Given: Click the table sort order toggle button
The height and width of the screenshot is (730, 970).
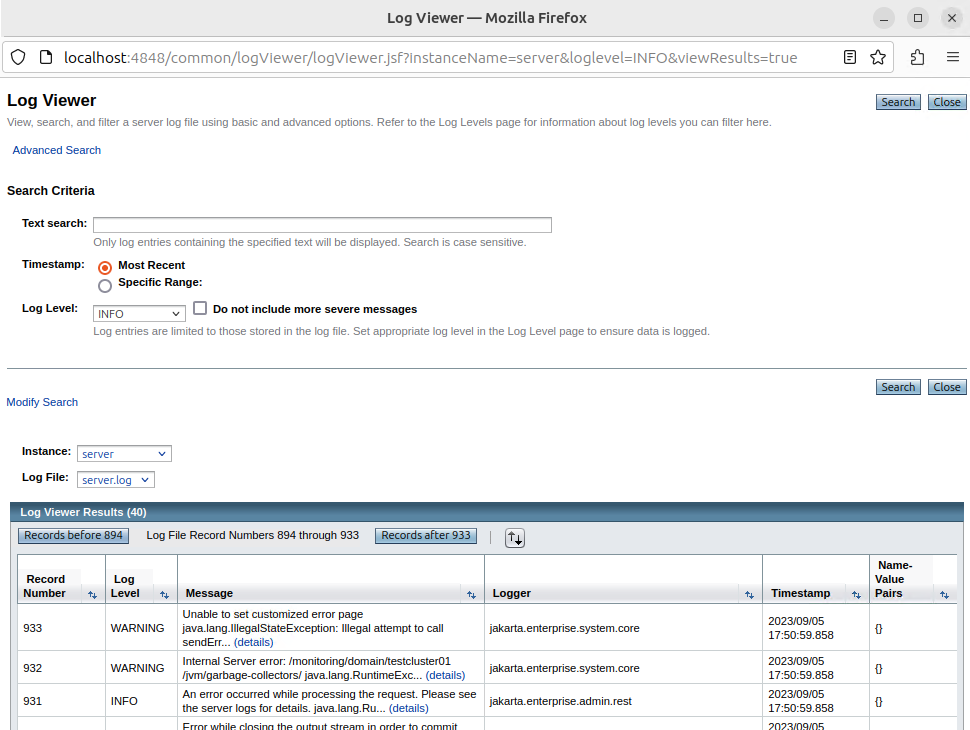Looking at the screenshot, I should (x=515, y=538).
